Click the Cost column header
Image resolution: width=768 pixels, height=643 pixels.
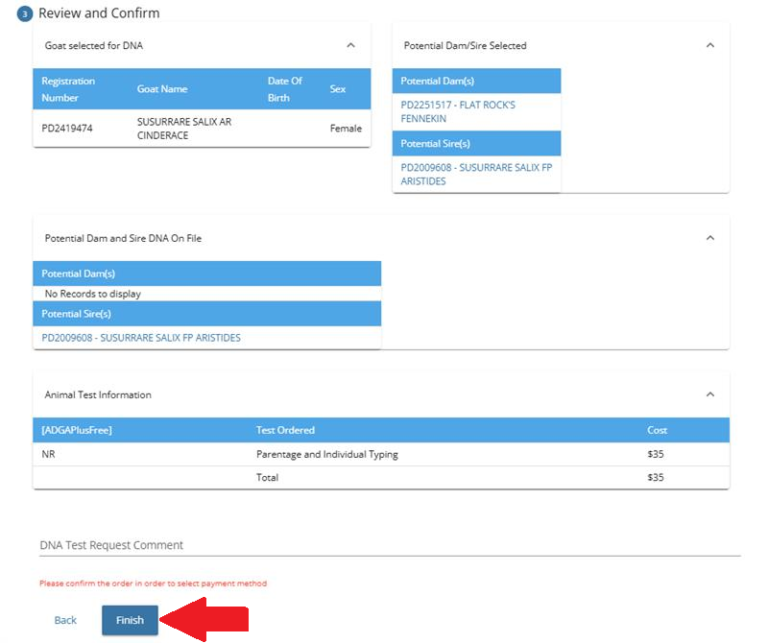click(x=655, y=430)
